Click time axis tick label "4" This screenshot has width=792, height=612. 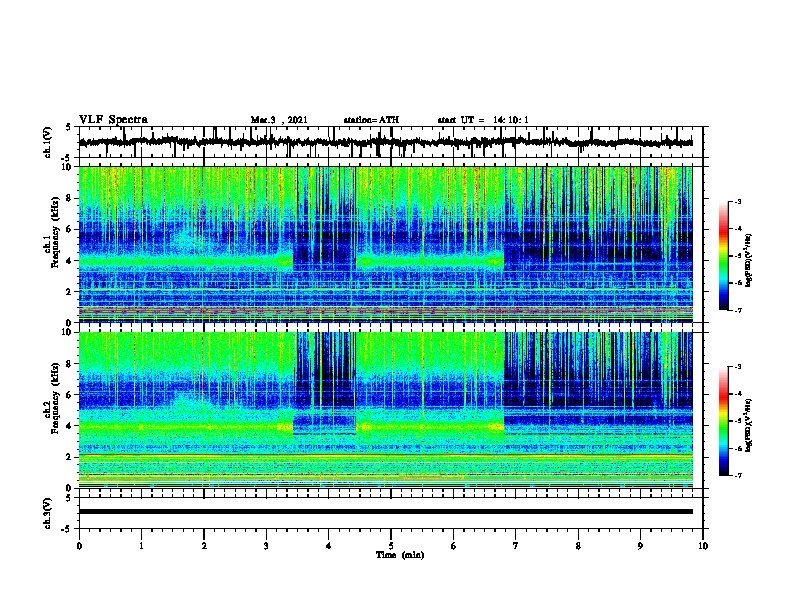coord(329,546)
